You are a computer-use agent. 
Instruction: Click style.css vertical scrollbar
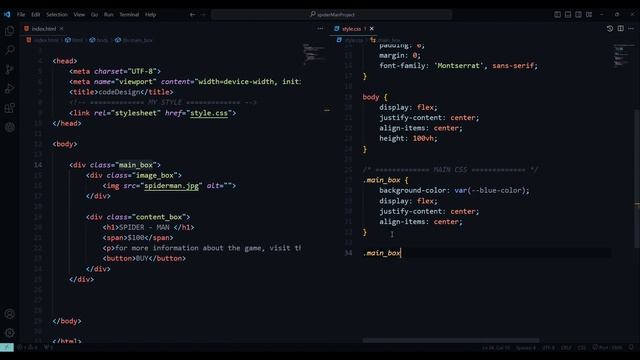pos(637,178)
